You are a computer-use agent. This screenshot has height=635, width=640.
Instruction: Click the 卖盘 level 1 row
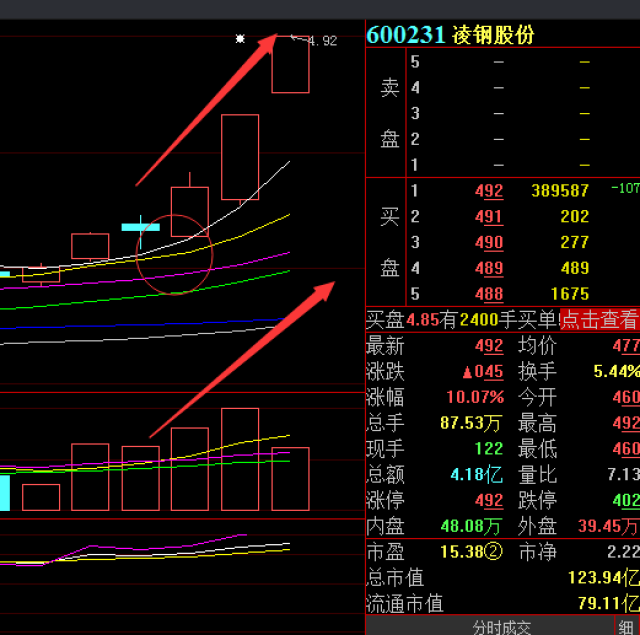(523, 165)
